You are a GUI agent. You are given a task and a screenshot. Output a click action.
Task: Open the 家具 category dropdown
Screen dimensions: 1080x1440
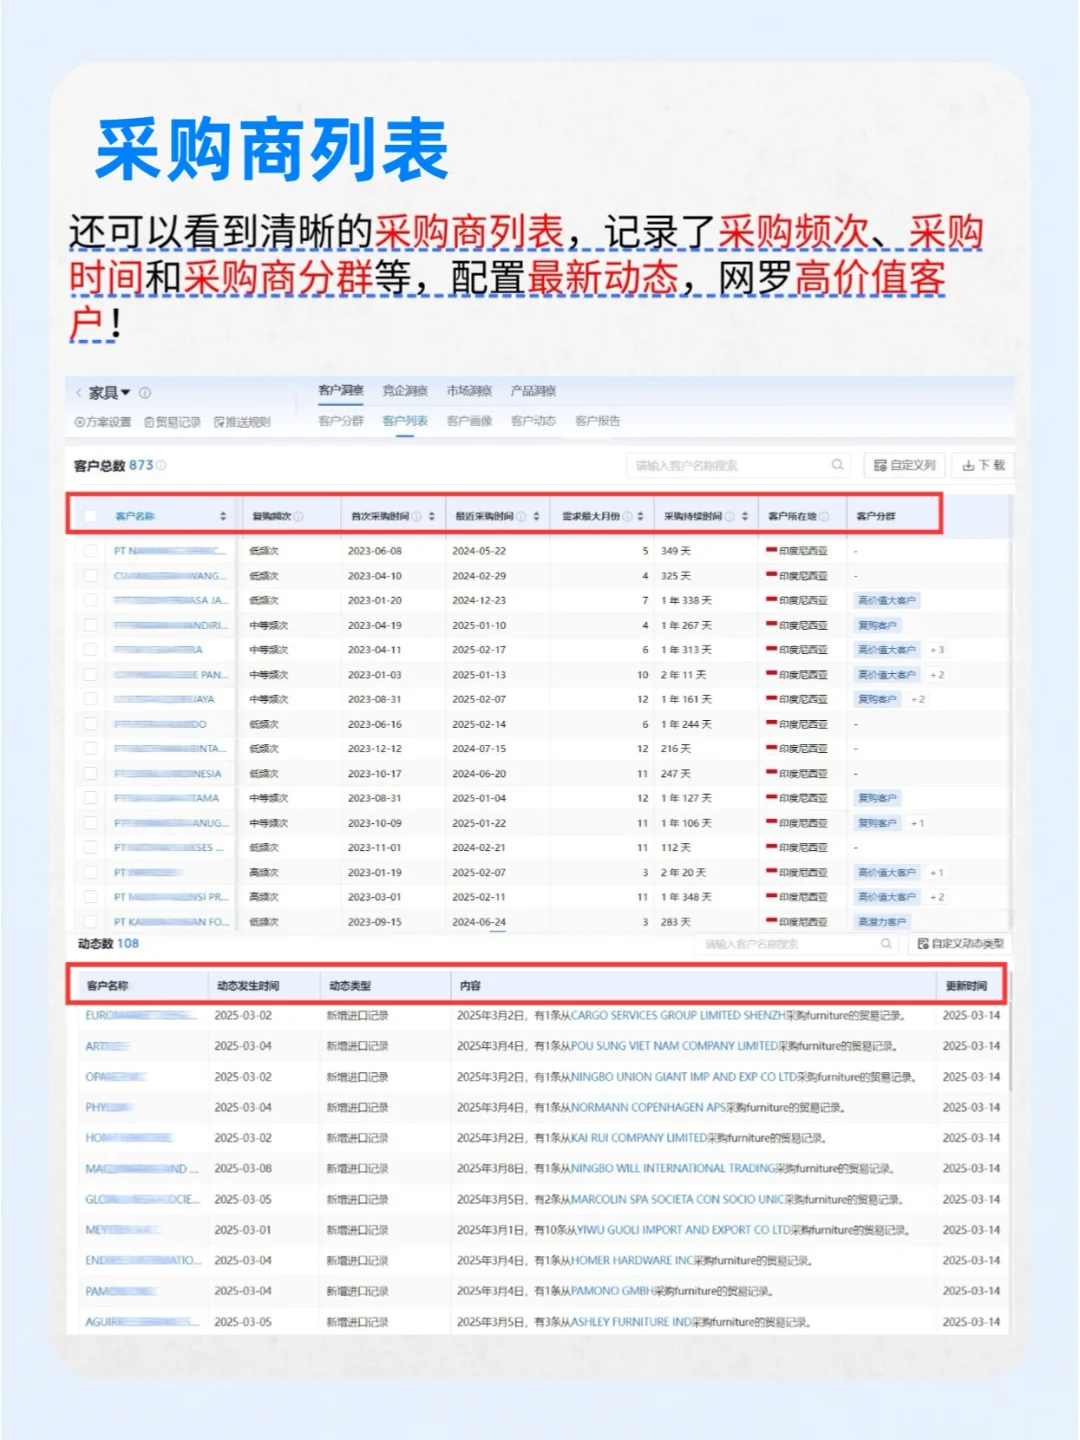[110, 393]
